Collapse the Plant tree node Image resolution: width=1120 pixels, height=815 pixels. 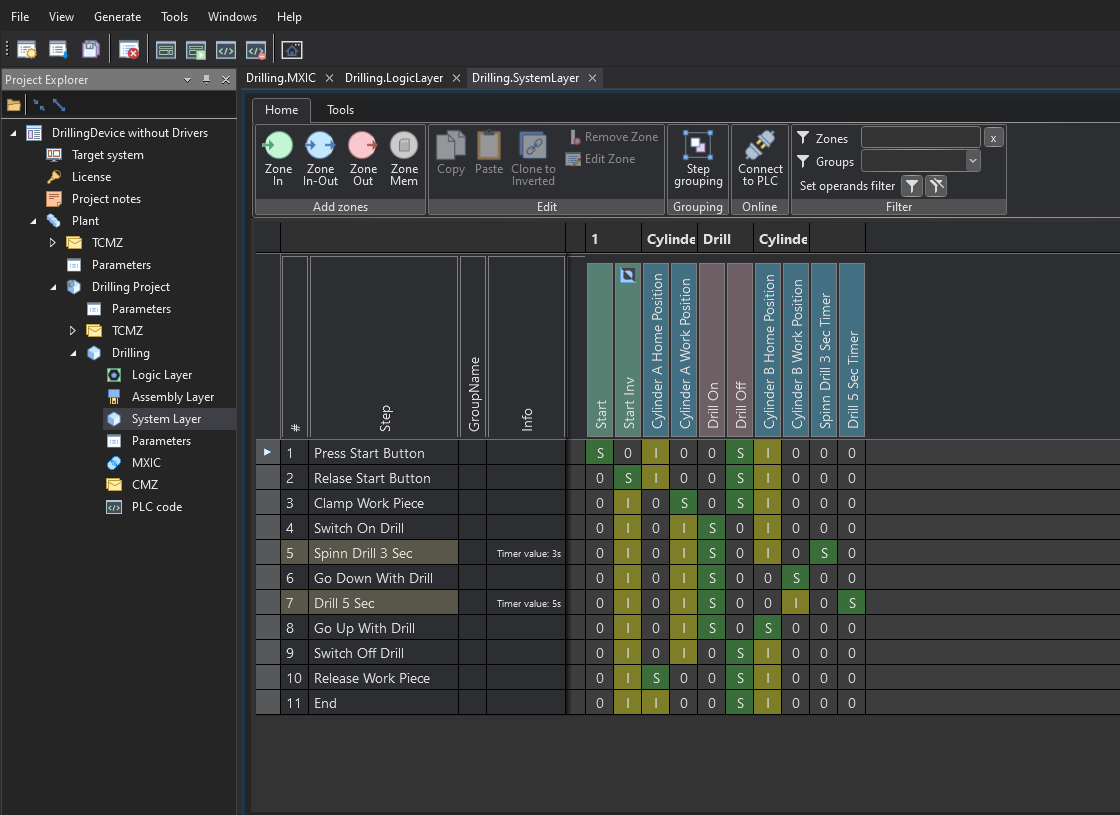click(x=34, y=221)
